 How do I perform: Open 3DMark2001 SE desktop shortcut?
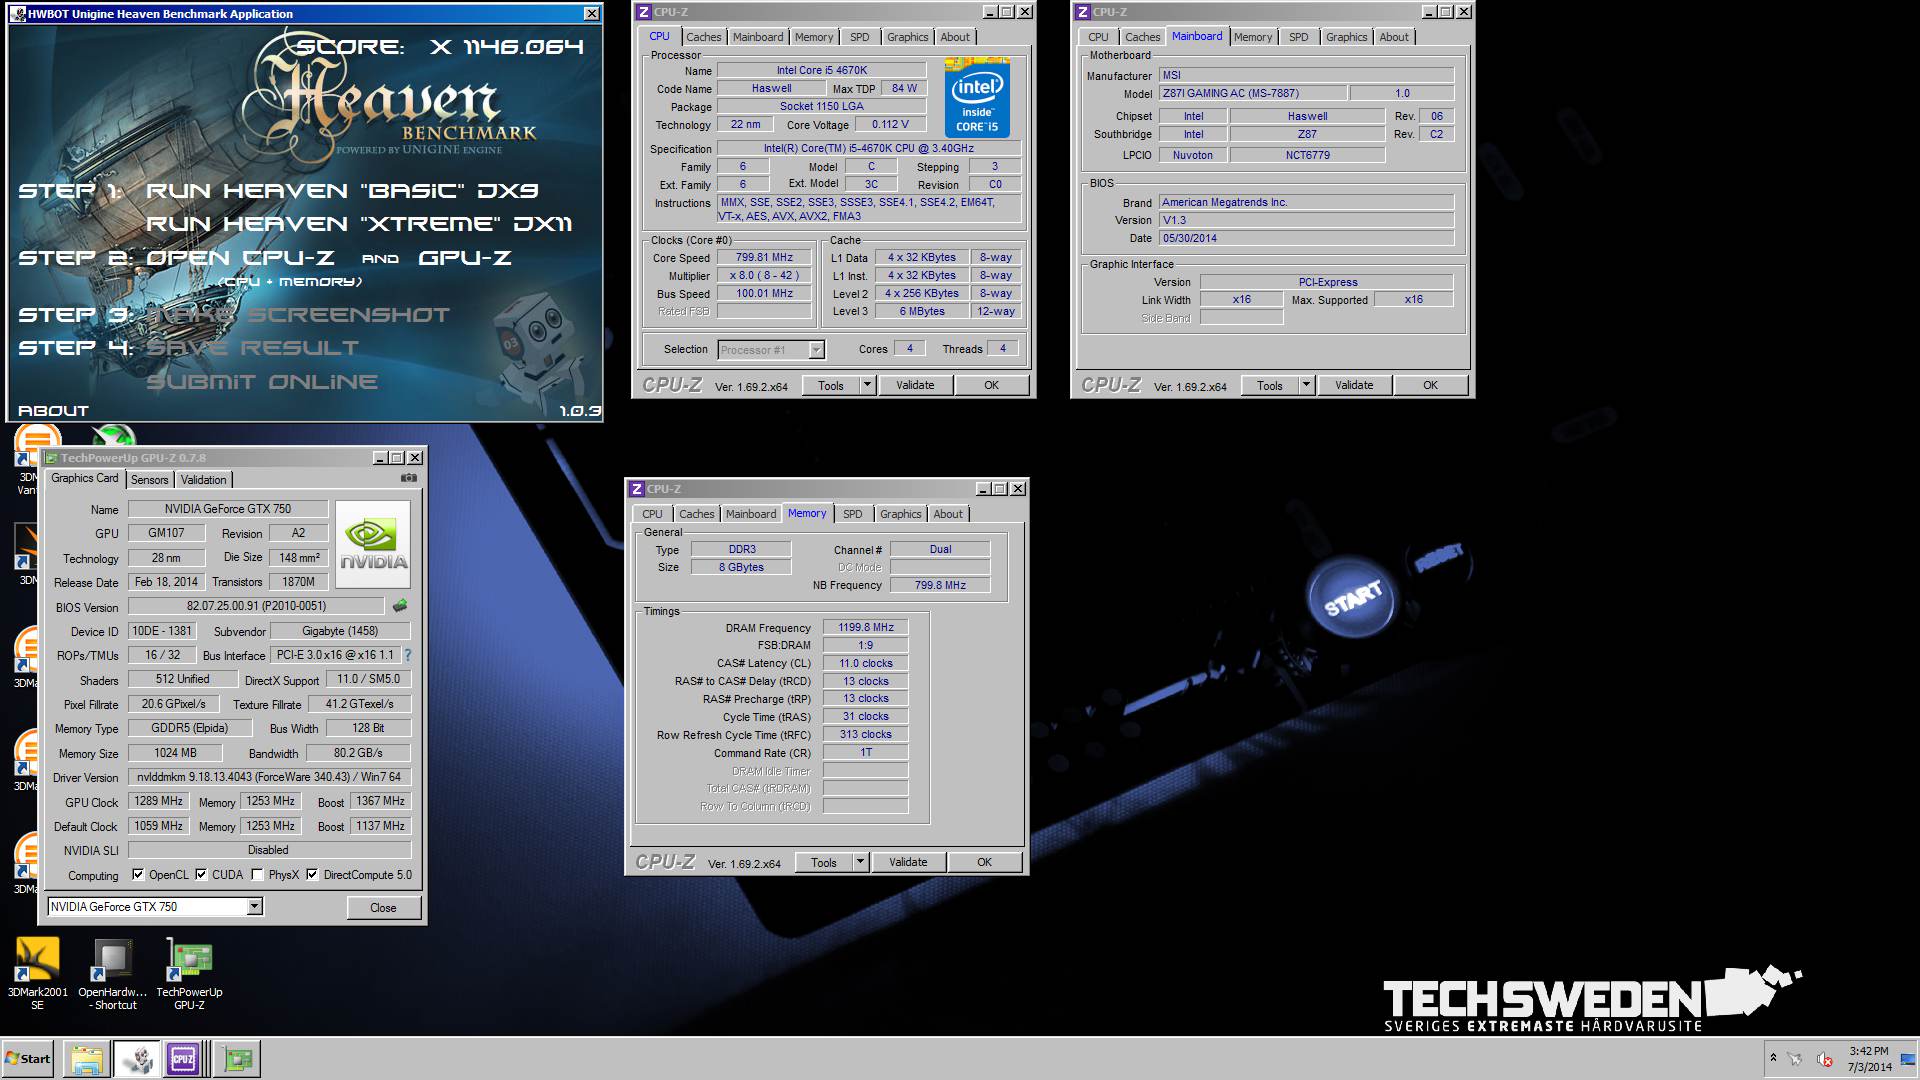click(x=37, y=973)
